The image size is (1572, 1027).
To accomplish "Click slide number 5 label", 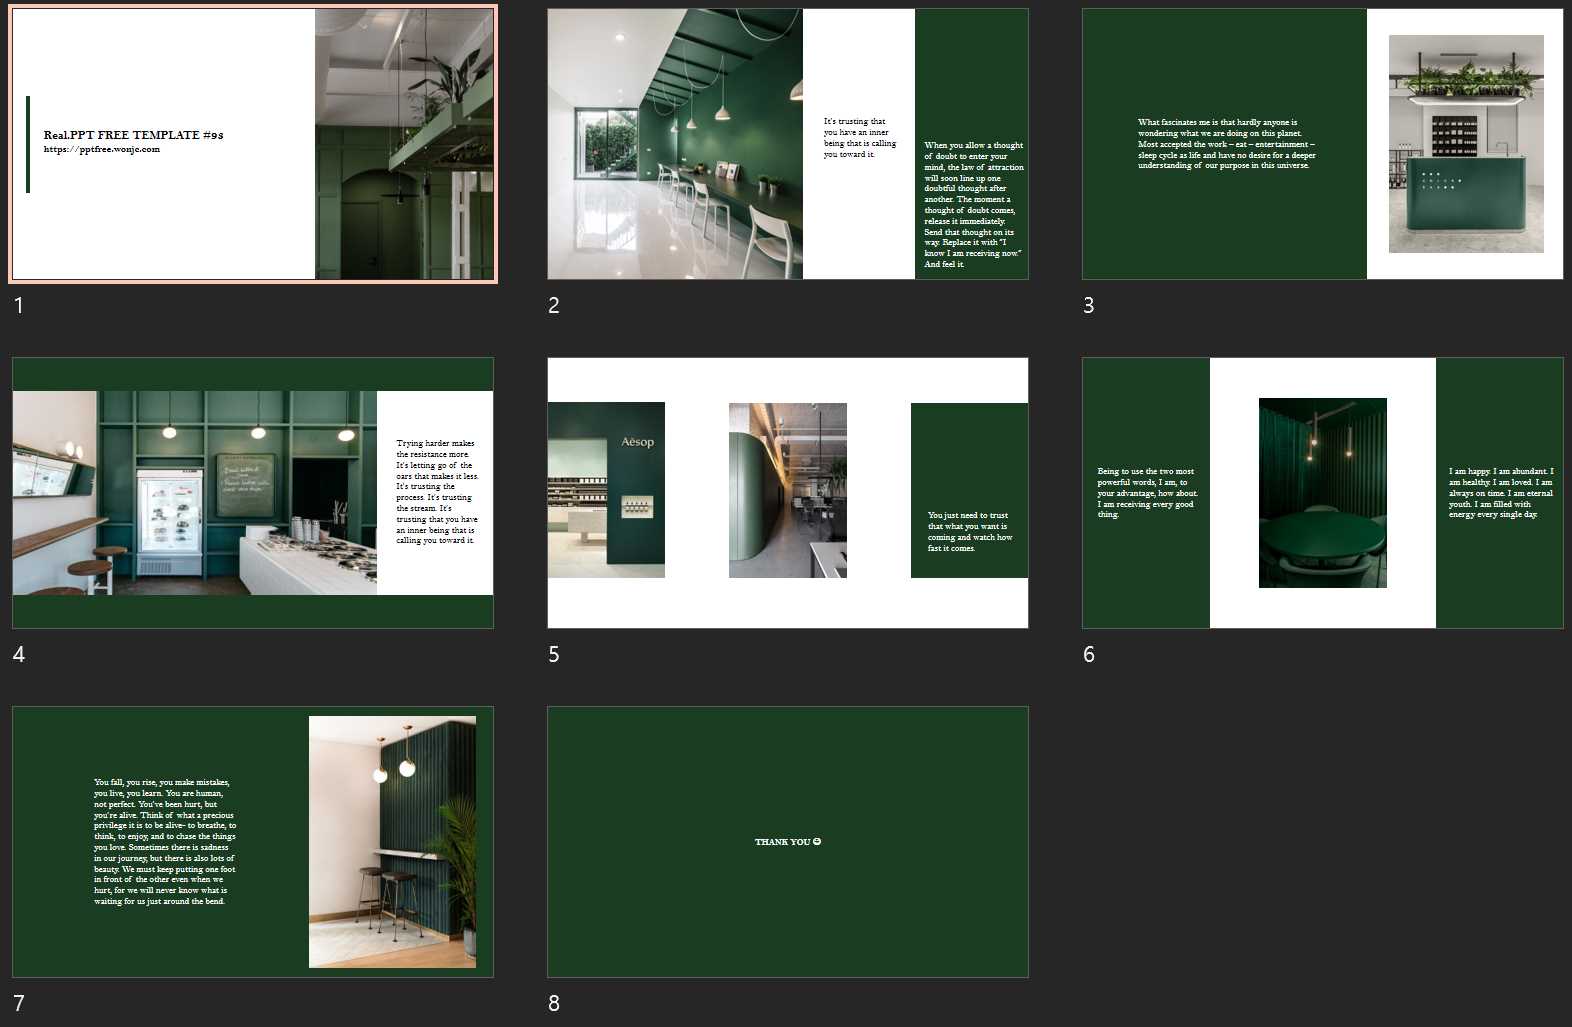I will tap(554, 655).
